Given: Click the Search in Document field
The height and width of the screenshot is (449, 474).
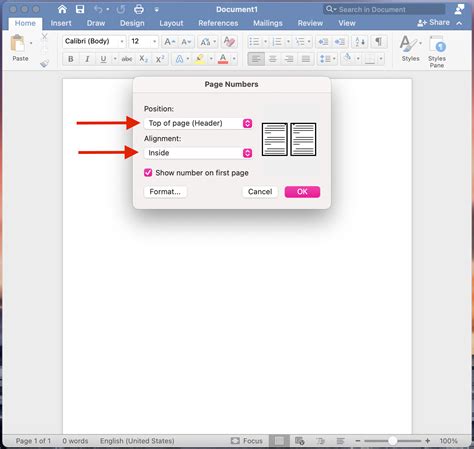Looking at the screenshot, I should pos(384,9).
